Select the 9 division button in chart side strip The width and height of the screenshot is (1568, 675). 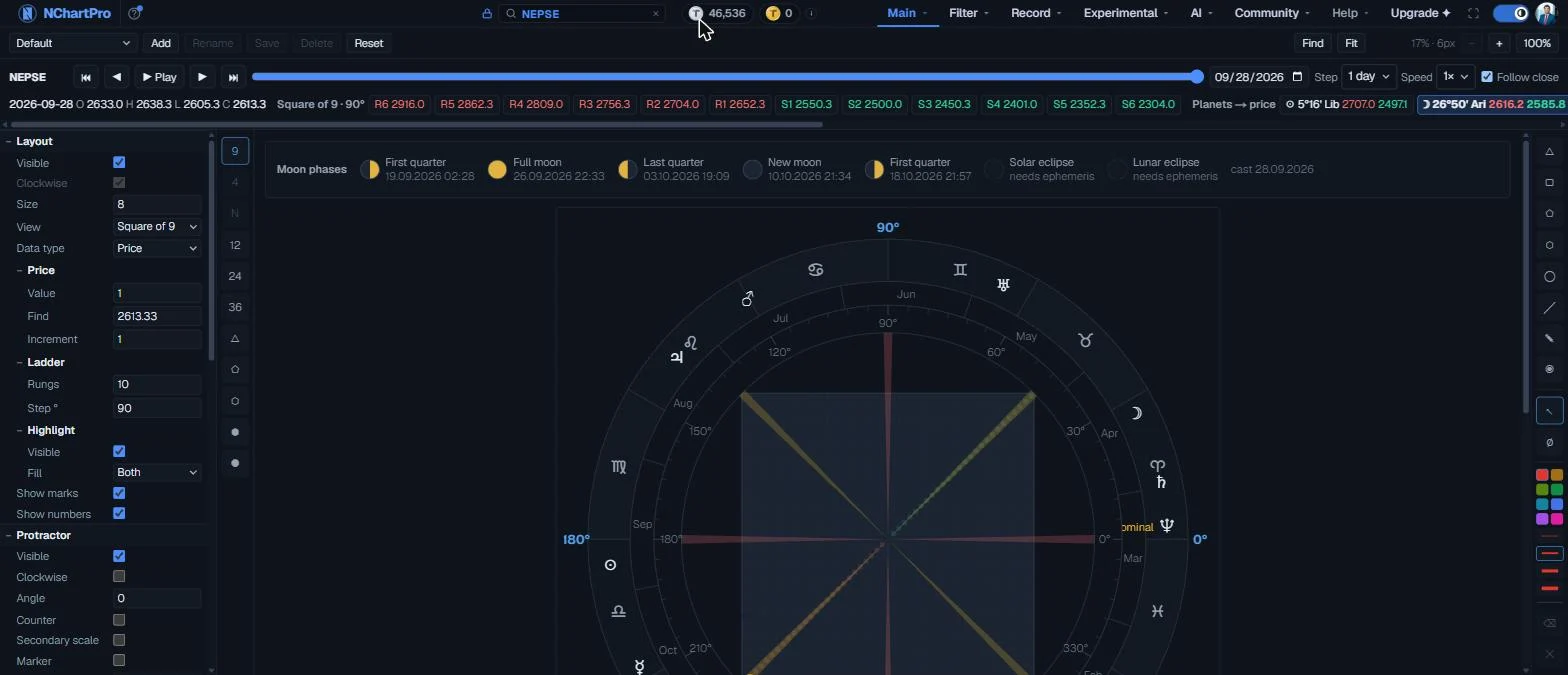pyautogui.click(x=235, y=151)
